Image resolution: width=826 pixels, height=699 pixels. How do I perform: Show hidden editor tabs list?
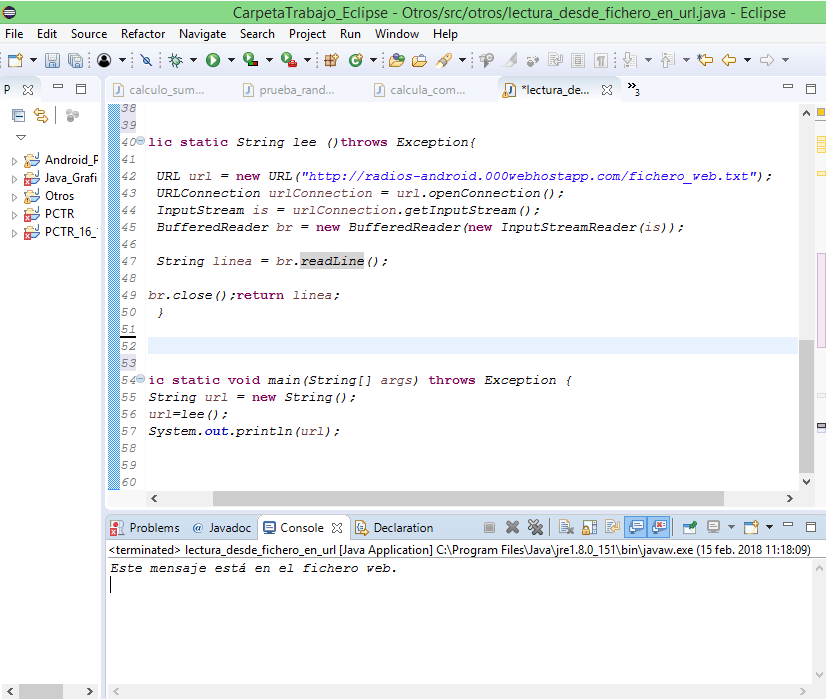(634, 88)
